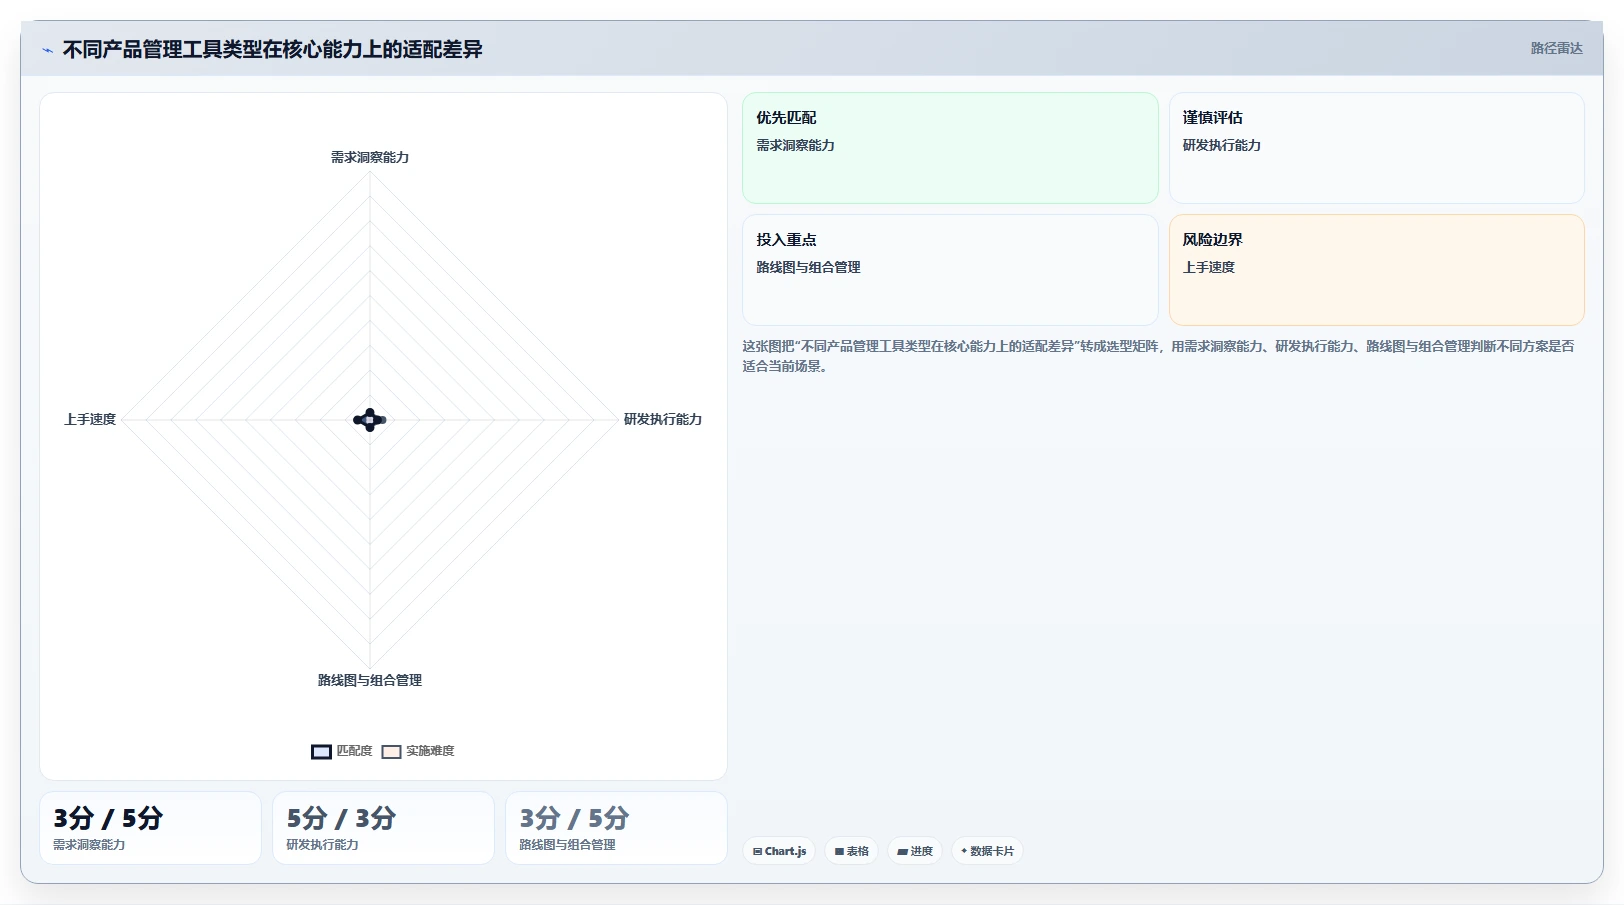Click 需求洞察能力 text in 优先匹配 card
The image size is (1624, 905).
(x=795, y=145)
